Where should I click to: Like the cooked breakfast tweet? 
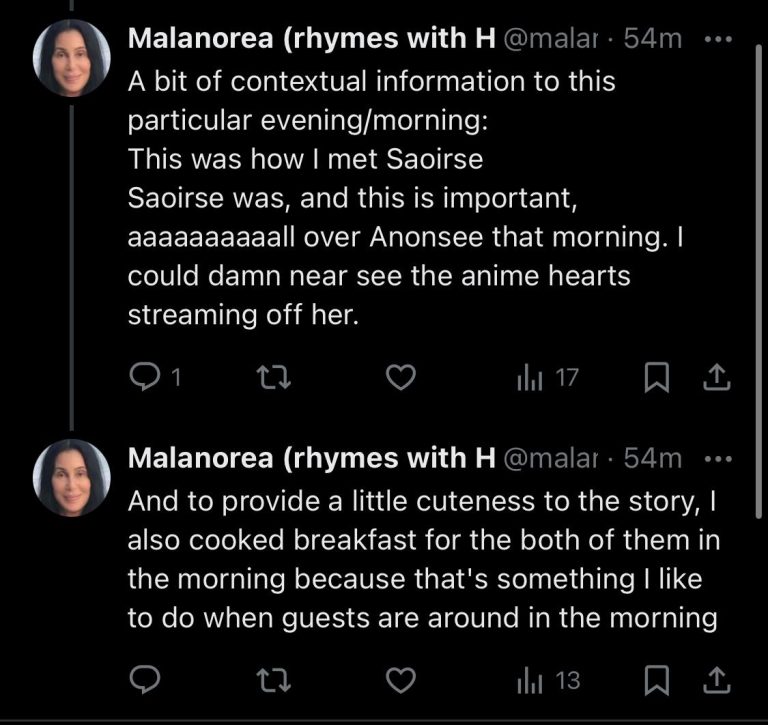tap(401, 680)
